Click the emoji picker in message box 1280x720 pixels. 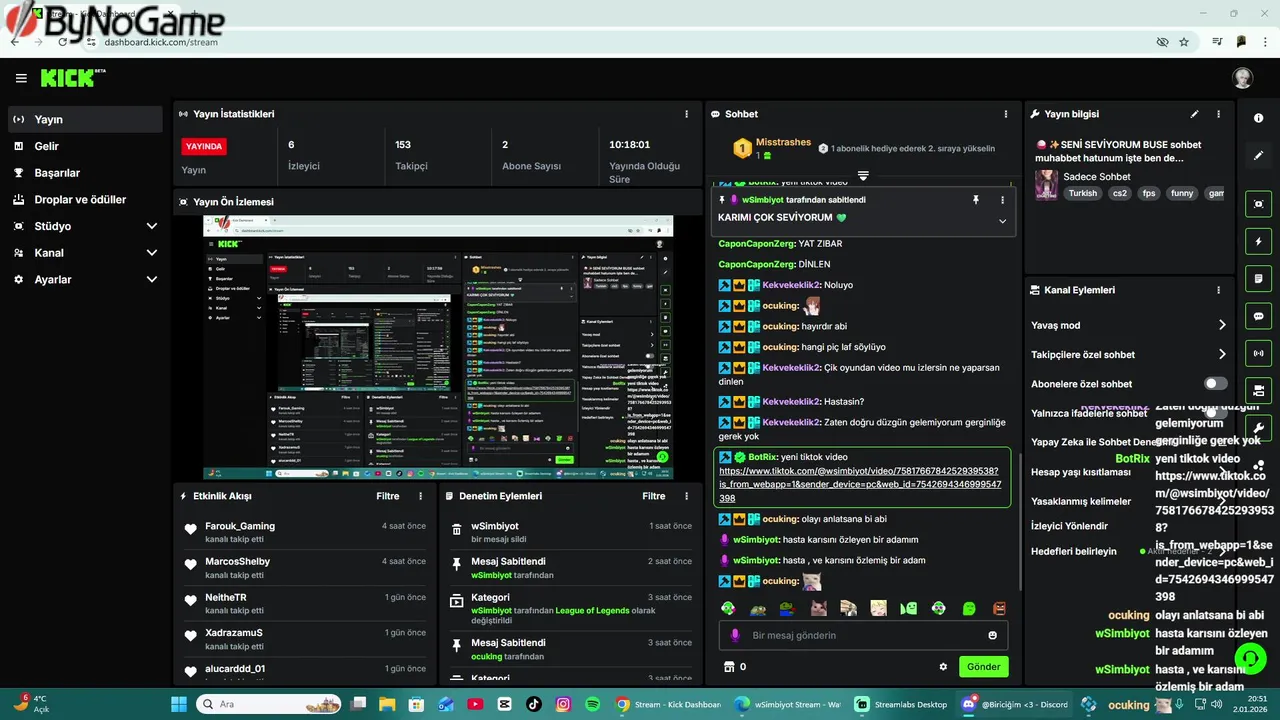(x=992, y=635)
